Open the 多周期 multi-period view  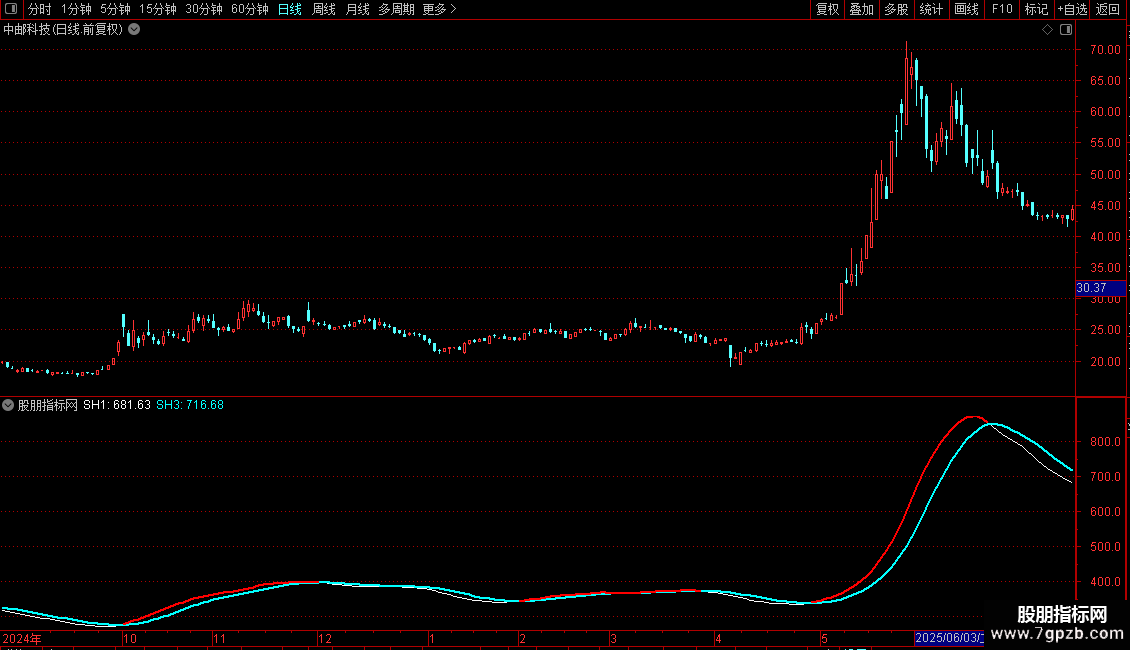[x=396, y=9]
